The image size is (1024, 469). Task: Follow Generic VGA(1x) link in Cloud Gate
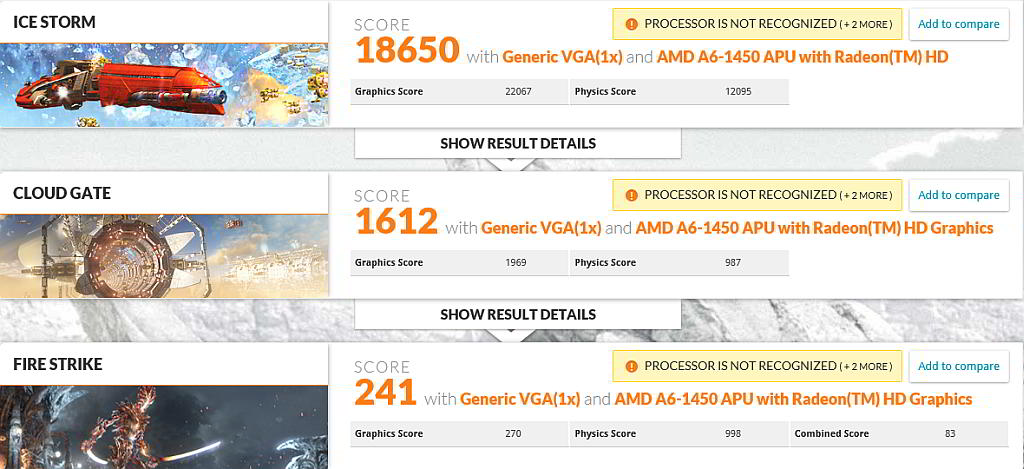[x=541, y=228]
